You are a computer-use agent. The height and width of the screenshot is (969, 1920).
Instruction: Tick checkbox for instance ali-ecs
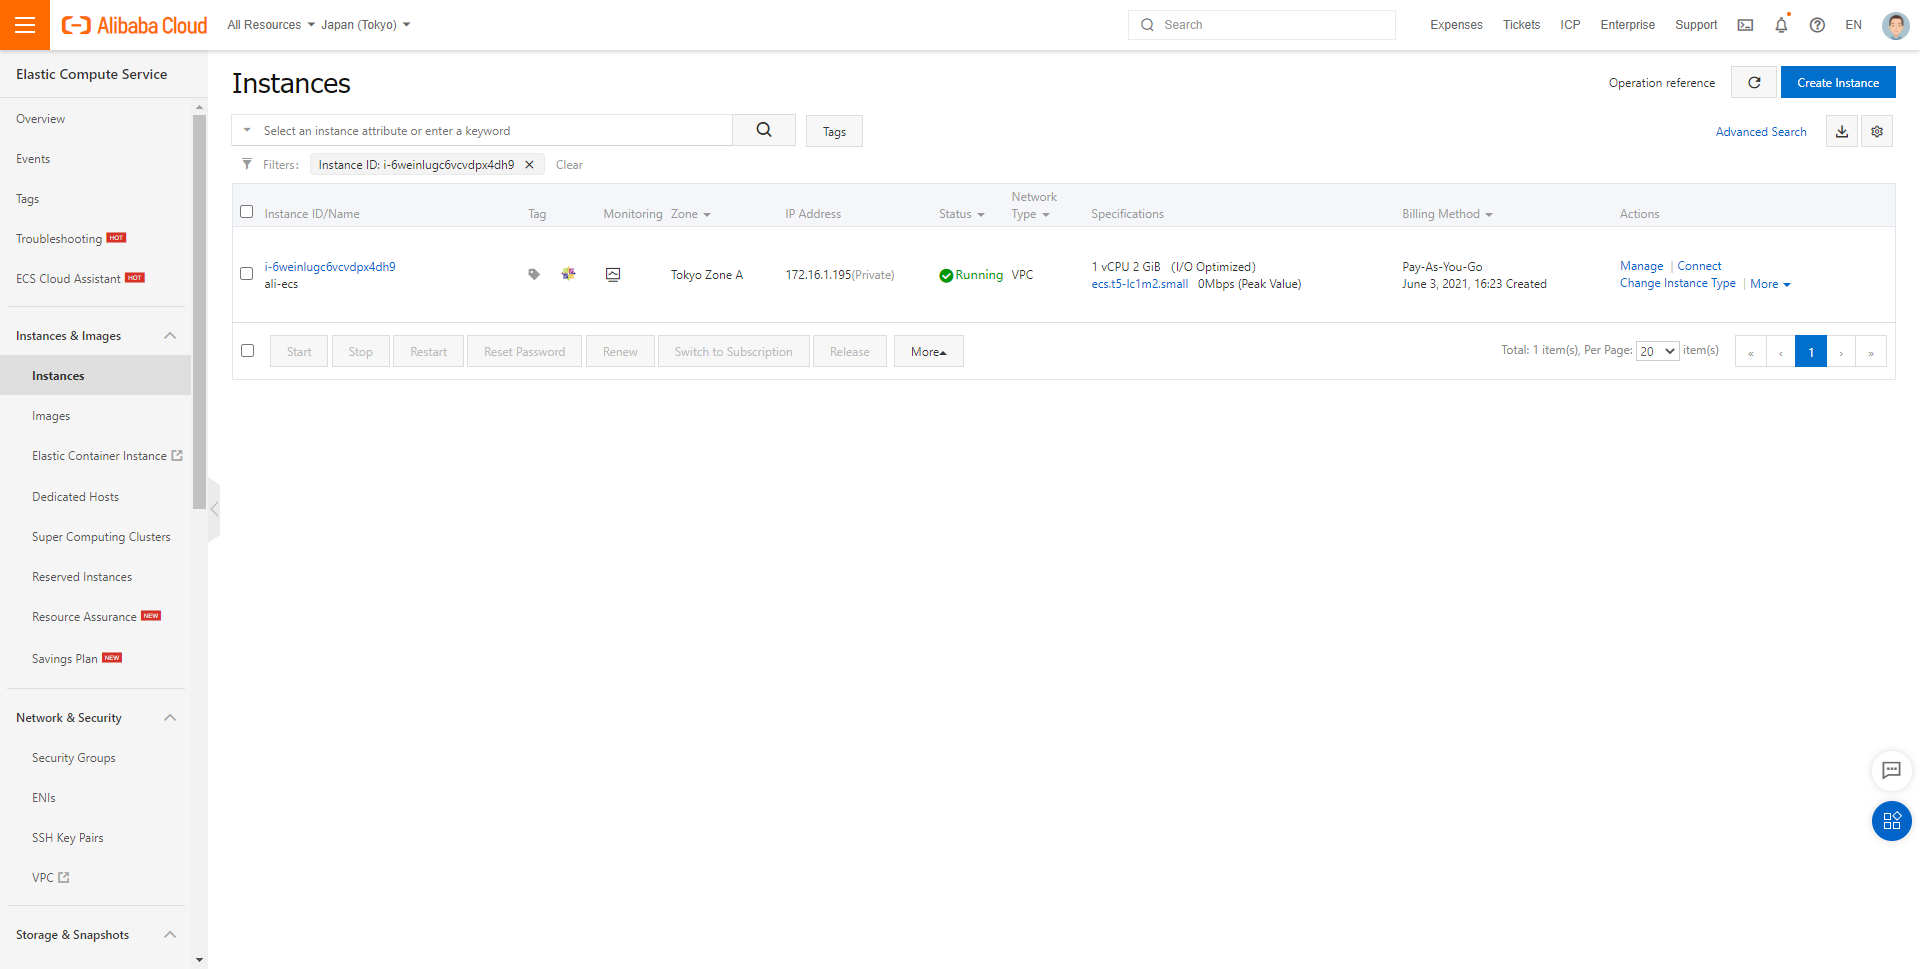pyautogui.click(x=247, y=274)
